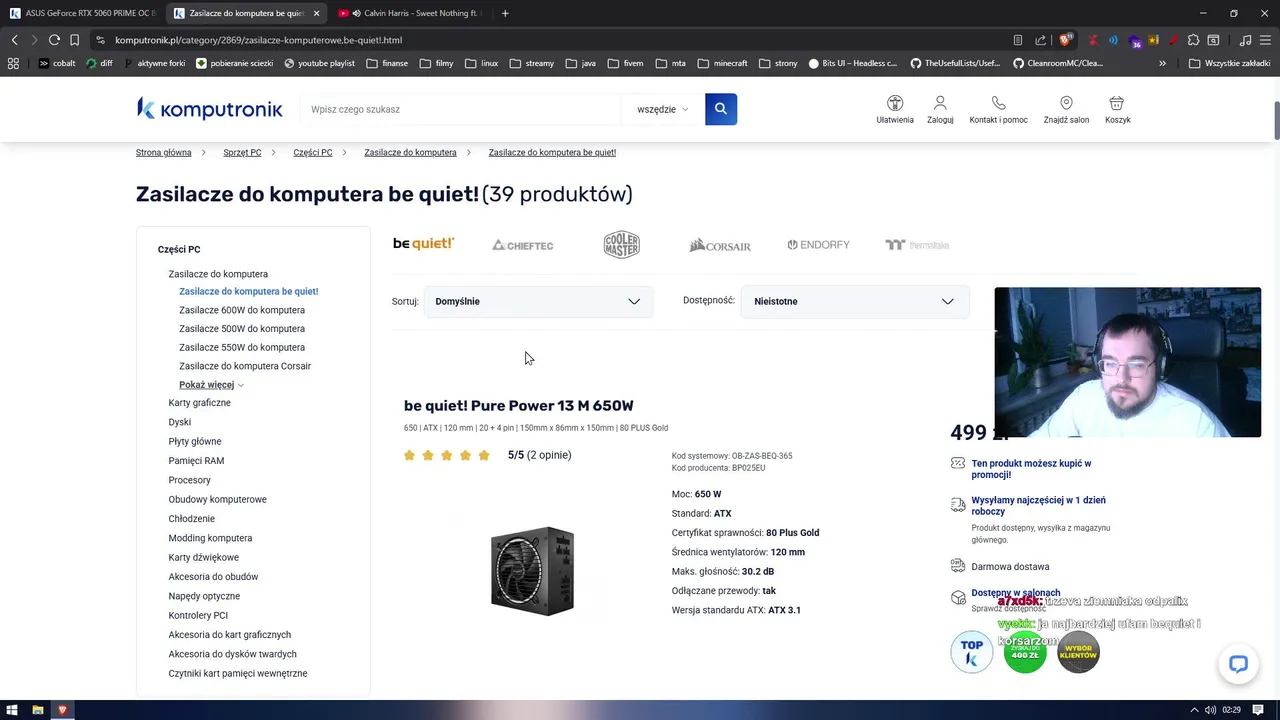The height and width of the screenshot is (720, 1280).
Task: Select the Corsair brand logo
Action: (x=720, y=245)
